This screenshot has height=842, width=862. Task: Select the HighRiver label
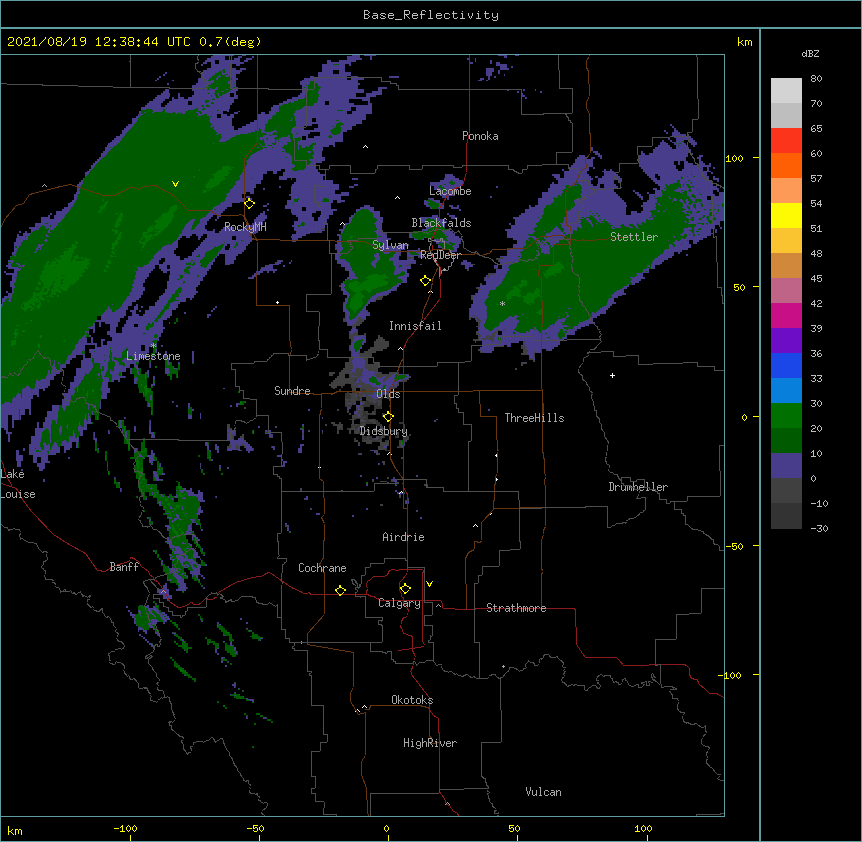430,743
